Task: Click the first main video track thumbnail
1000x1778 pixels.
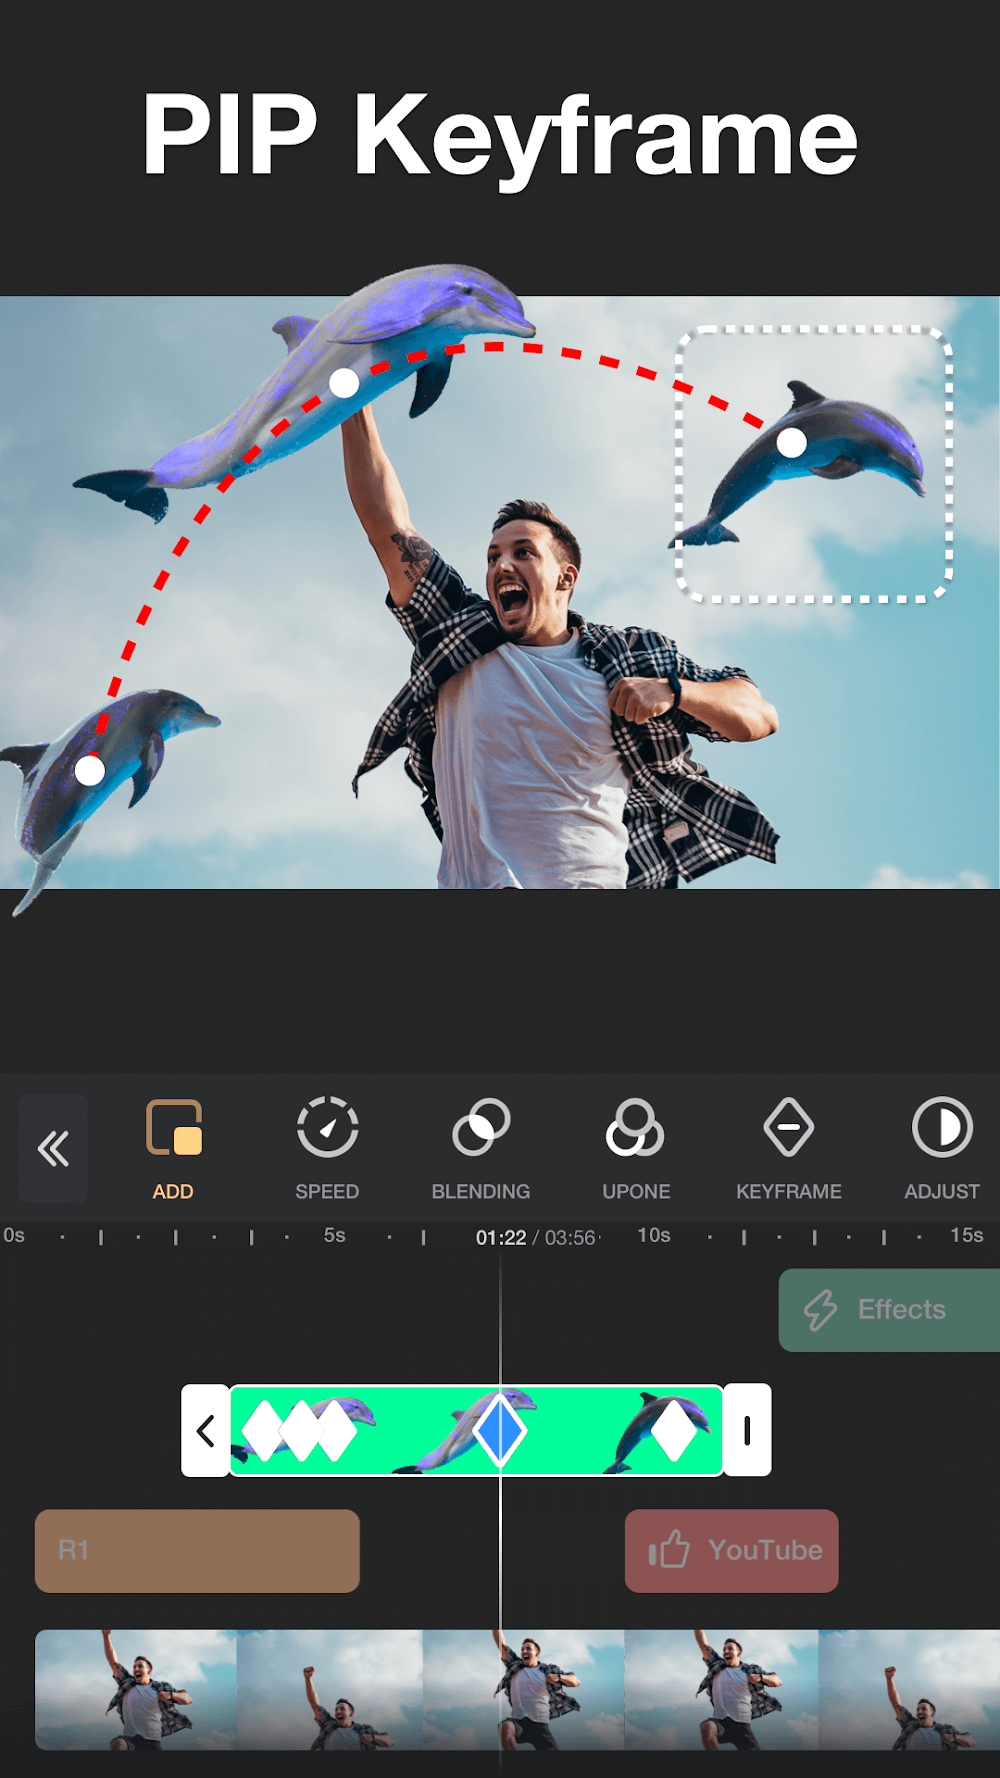Action: tap(136, 1689)
